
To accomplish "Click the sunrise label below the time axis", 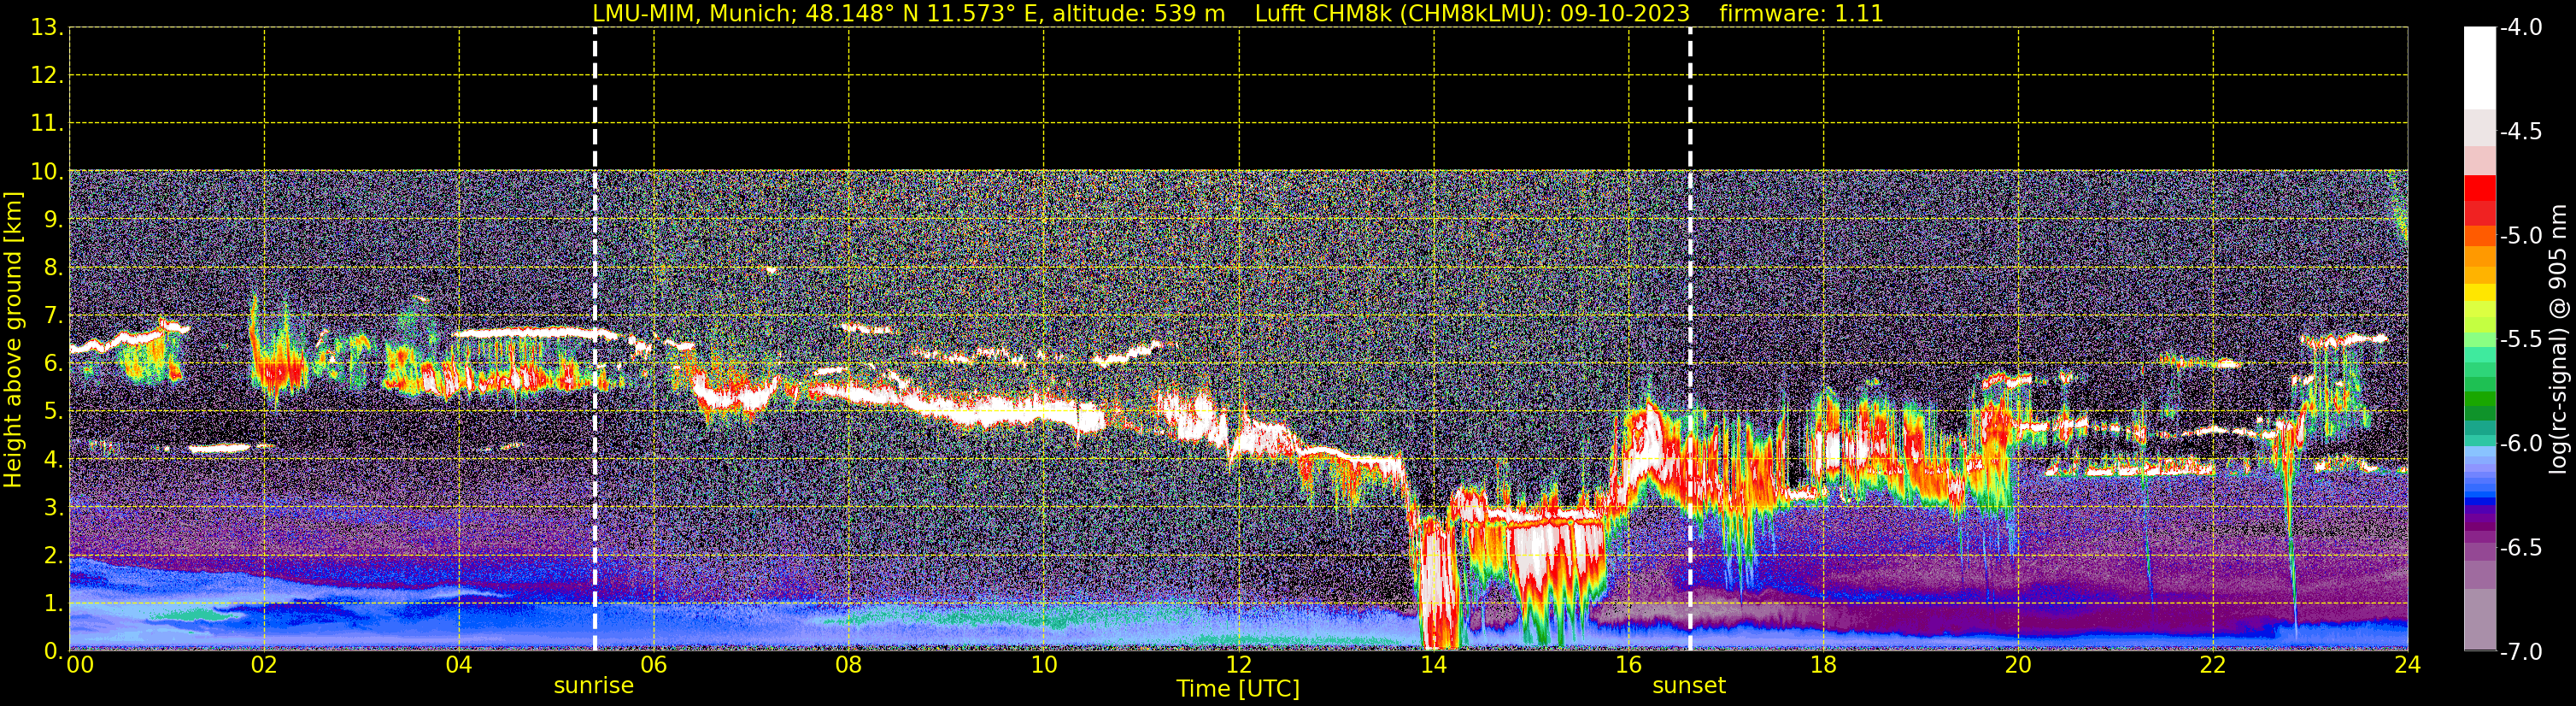I will [594, 686].
